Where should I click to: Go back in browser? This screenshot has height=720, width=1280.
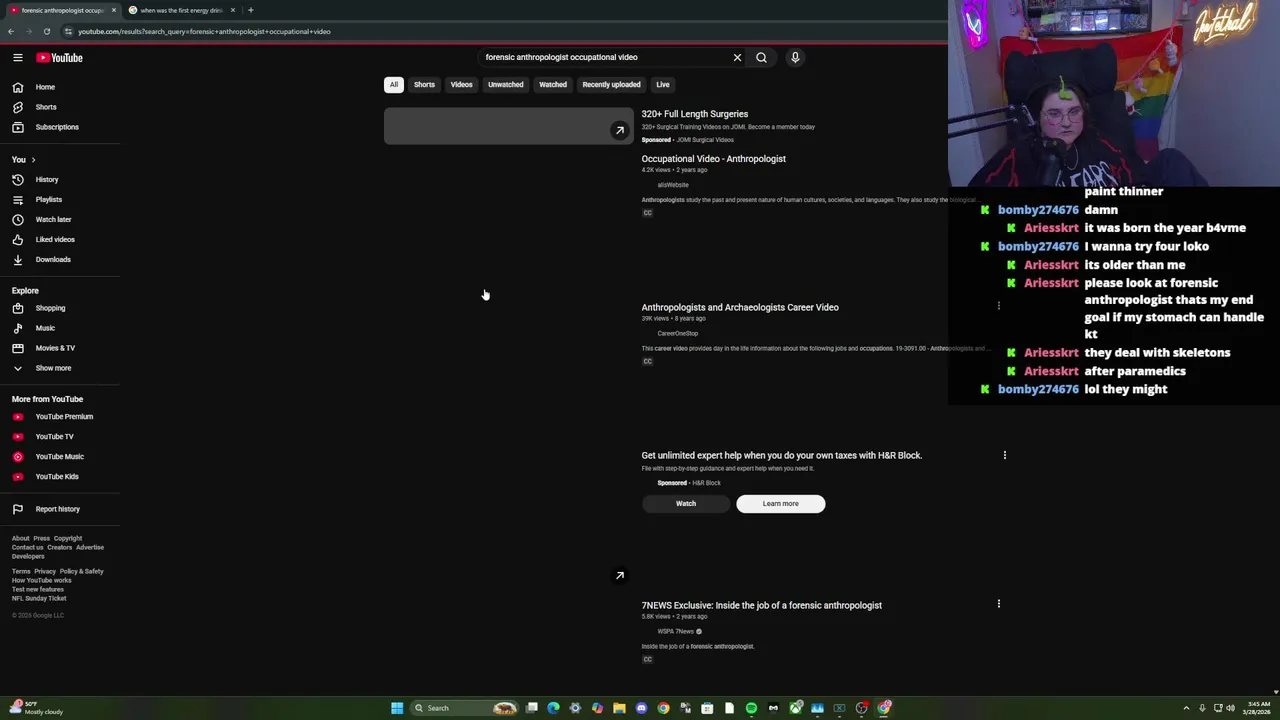(x=11, y=31)
